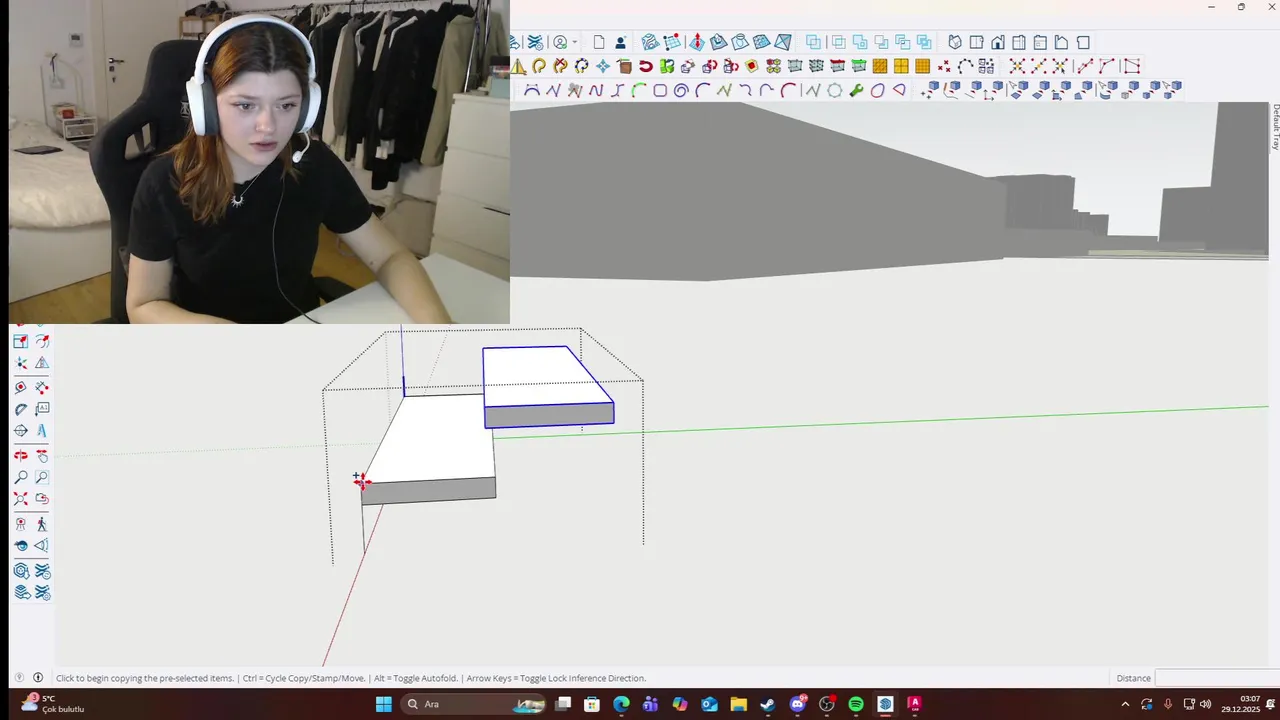This screenshot has height=720, width=1280.
Task: Select the Orbit tool
Action: click(20, 455)
